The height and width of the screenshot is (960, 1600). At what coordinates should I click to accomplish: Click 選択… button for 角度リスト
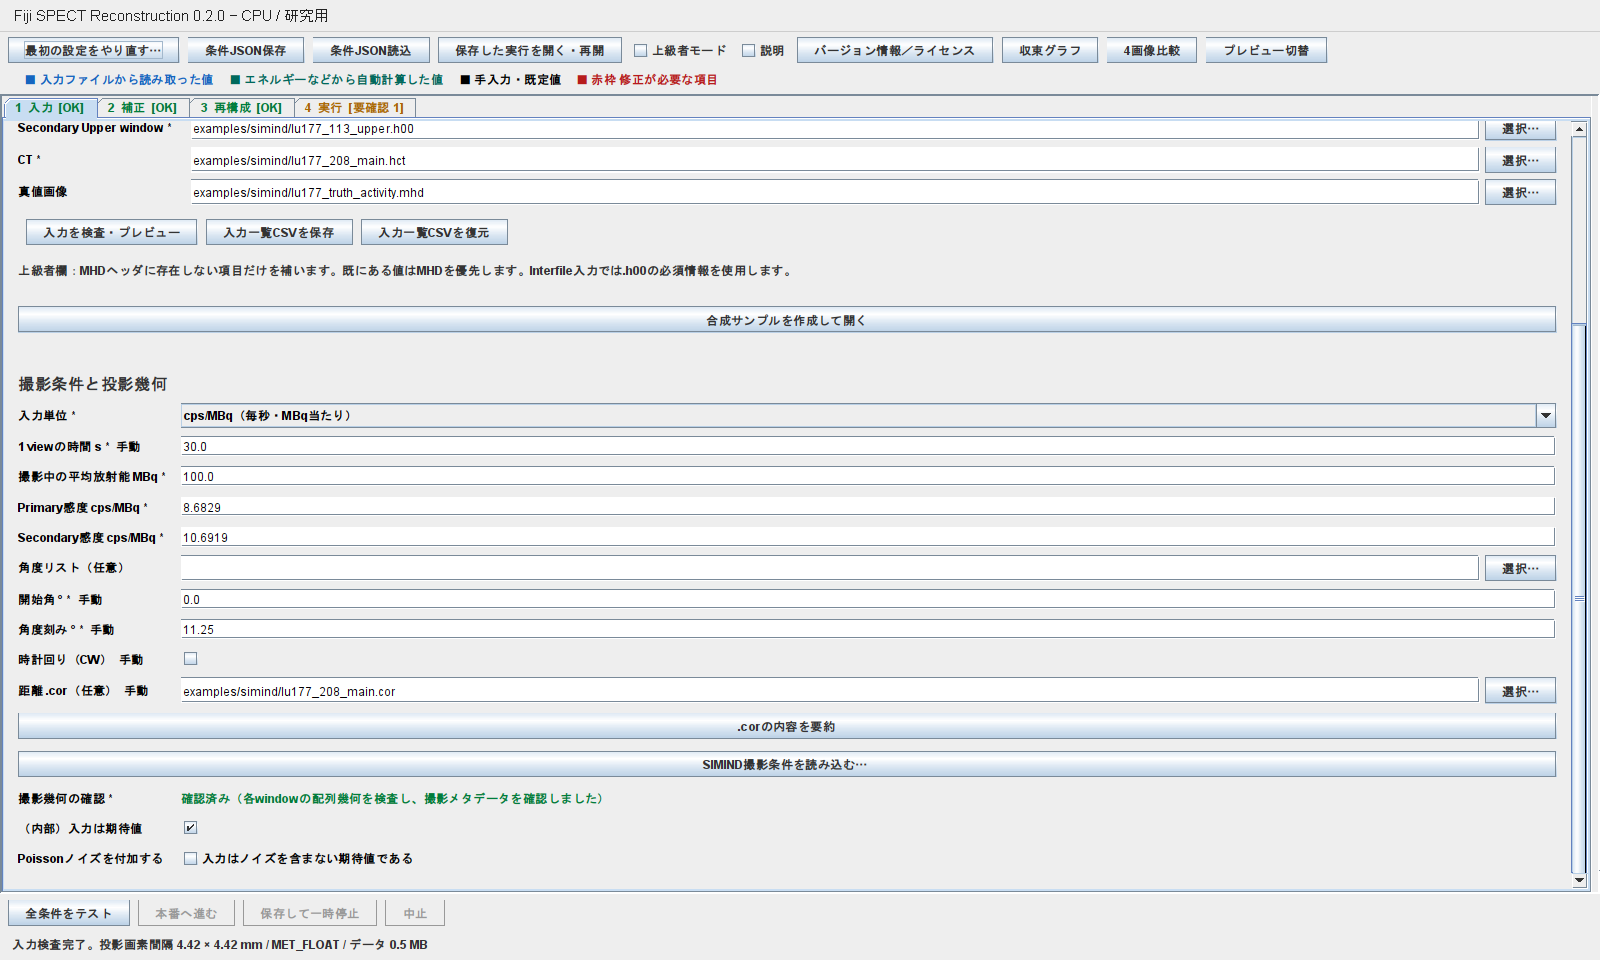(x=1520, y=568)
